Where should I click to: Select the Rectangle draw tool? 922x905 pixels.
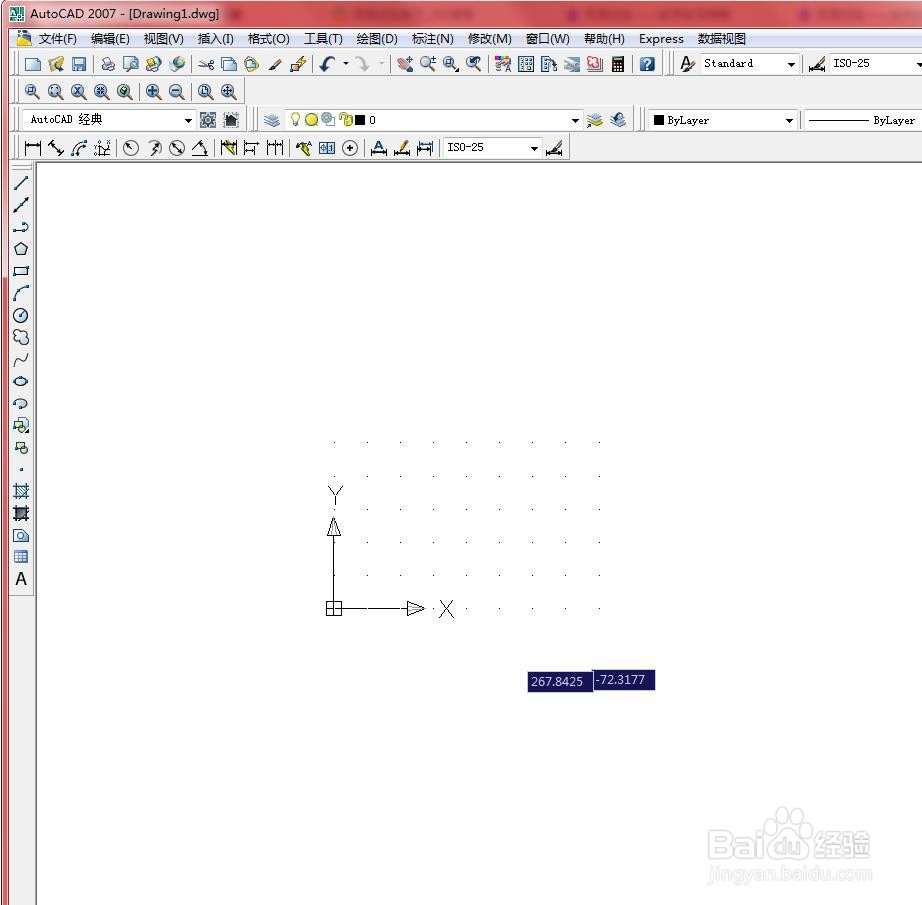[21, 271]
